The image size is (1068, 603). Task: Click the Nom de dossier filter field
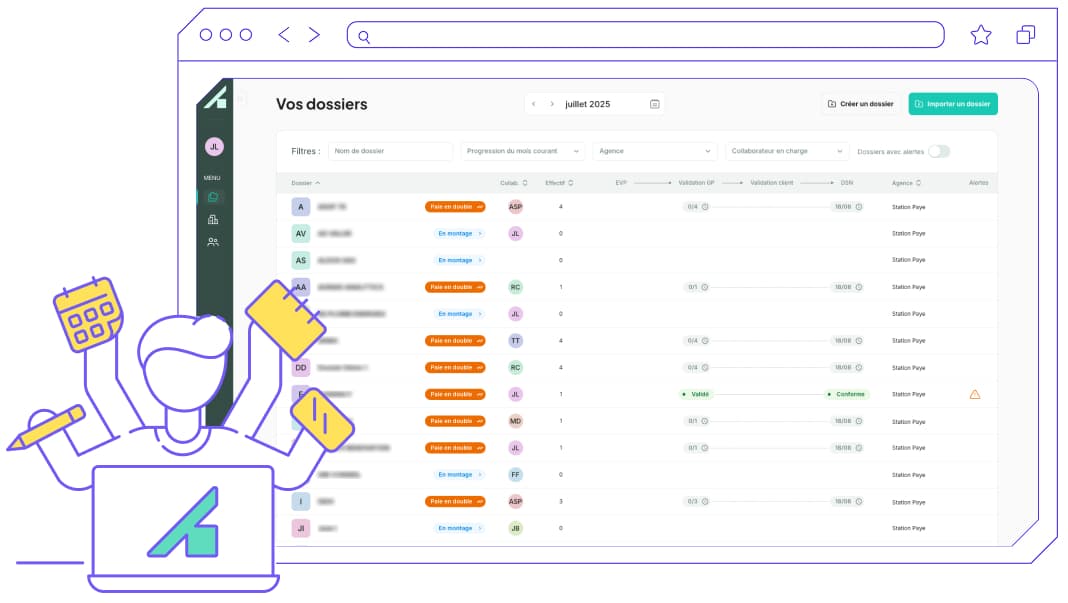point(391,151)
